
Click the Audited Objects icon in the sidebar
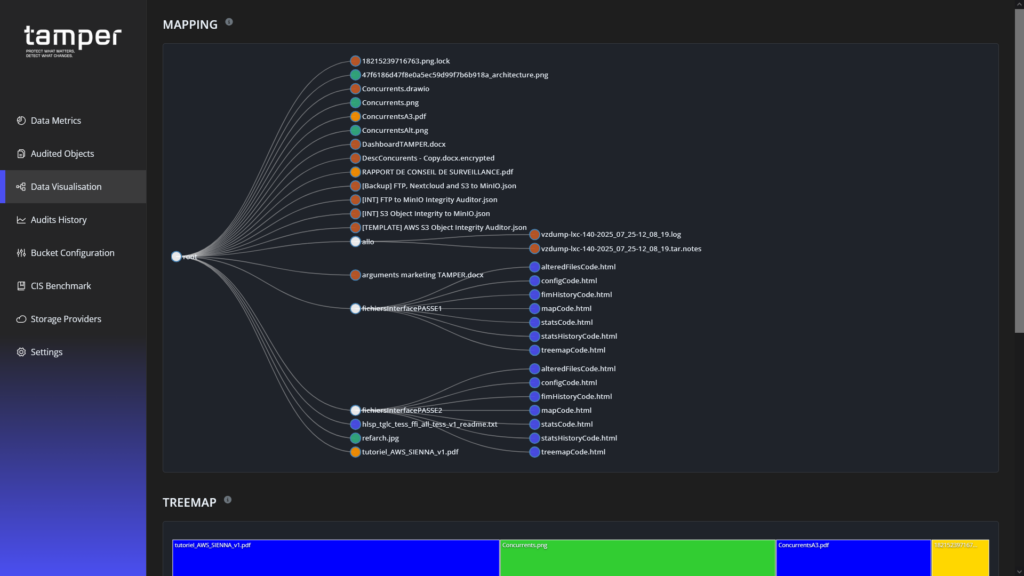[x=21, y=153]
